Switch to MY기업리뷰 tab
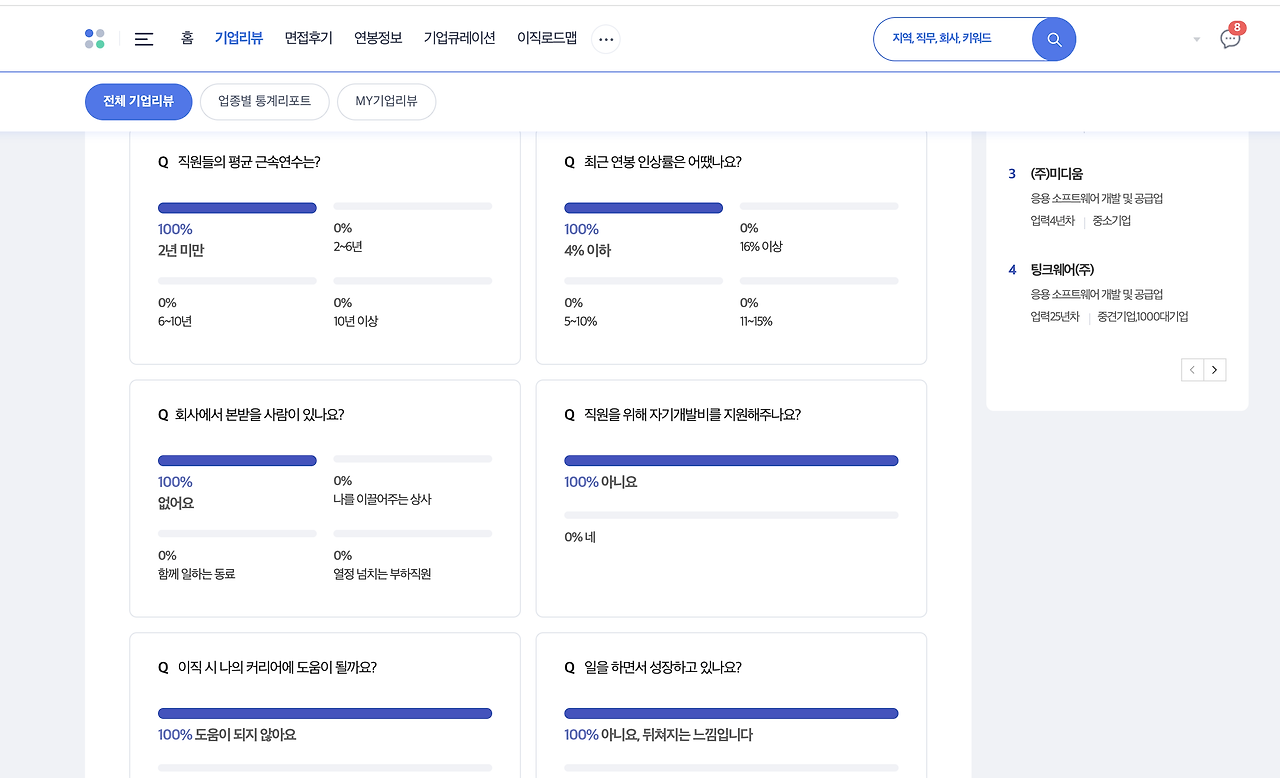 click(x=386, y=101)
